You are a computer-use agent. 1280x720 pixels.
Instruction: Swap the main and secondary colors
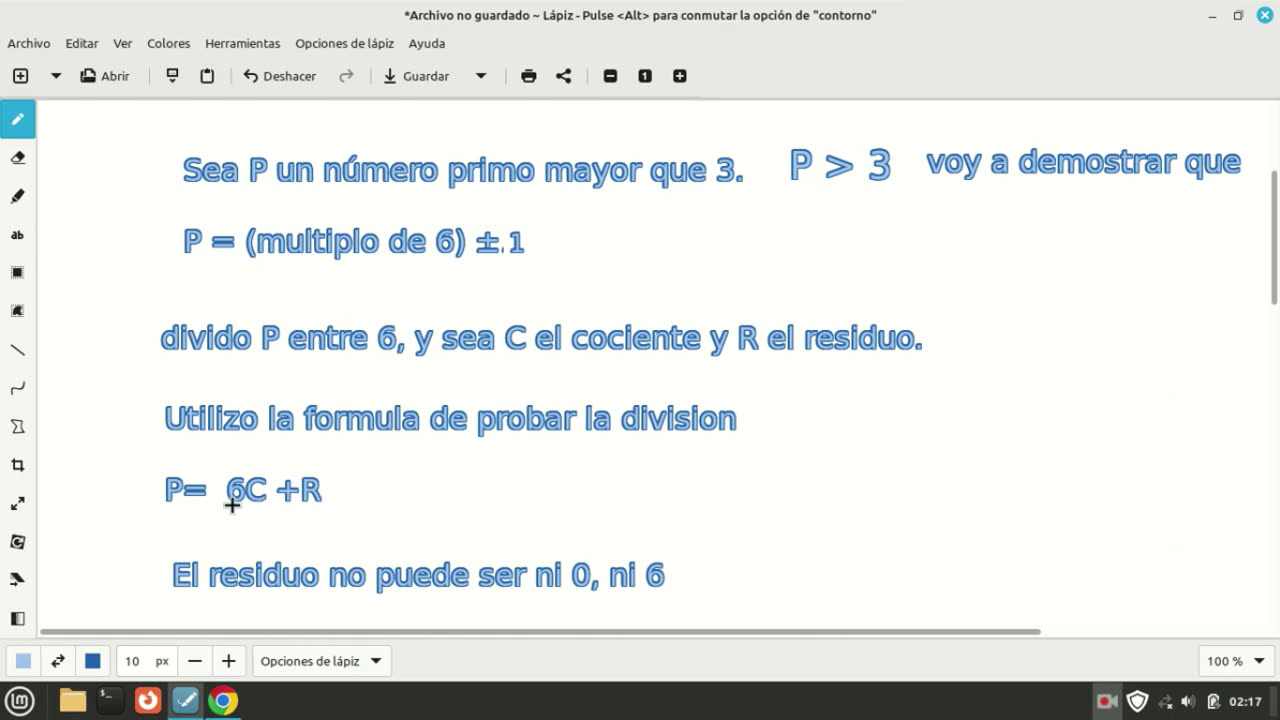coord(58,661)
